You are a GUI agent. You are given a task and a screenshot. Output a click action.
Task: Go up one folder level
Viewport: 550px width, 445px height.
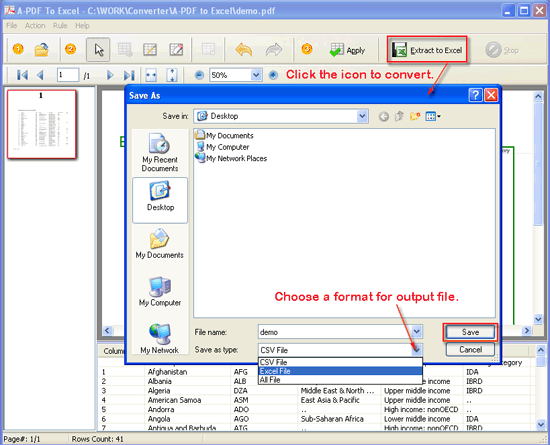click(399, 116)
